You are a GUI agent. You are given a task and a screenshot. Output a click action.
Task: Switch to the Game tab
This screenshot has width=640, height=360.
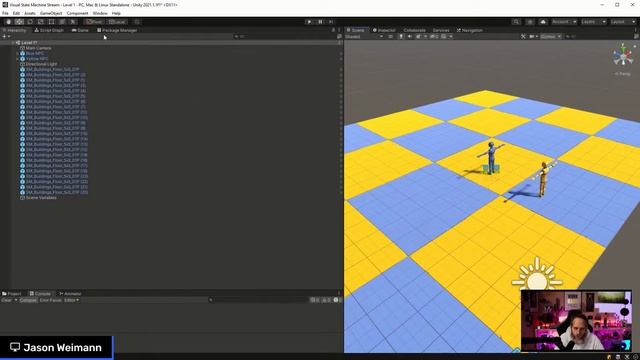pos(80,30)
